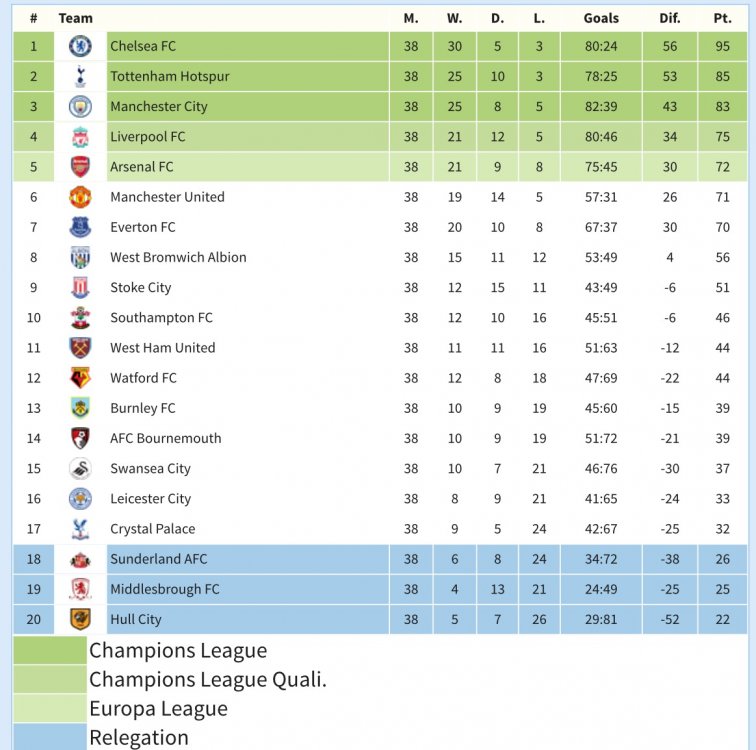The width and height of the screenshot is (756, 750).
Task: Select the Arsenal FC cannon crest
Action: [81, 167]
